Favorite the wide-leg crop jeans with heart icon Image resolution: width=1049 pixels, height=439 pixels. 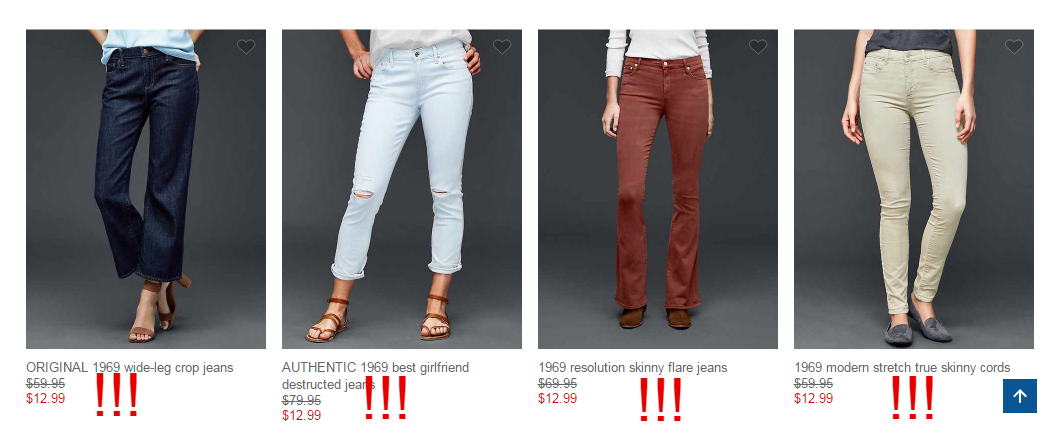coord(246,47)
